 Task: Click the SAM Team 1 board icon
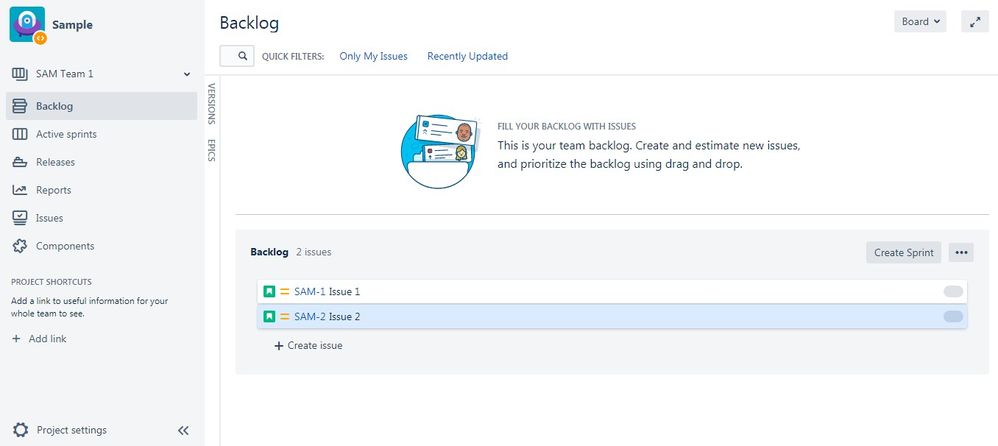pos(20,74)
